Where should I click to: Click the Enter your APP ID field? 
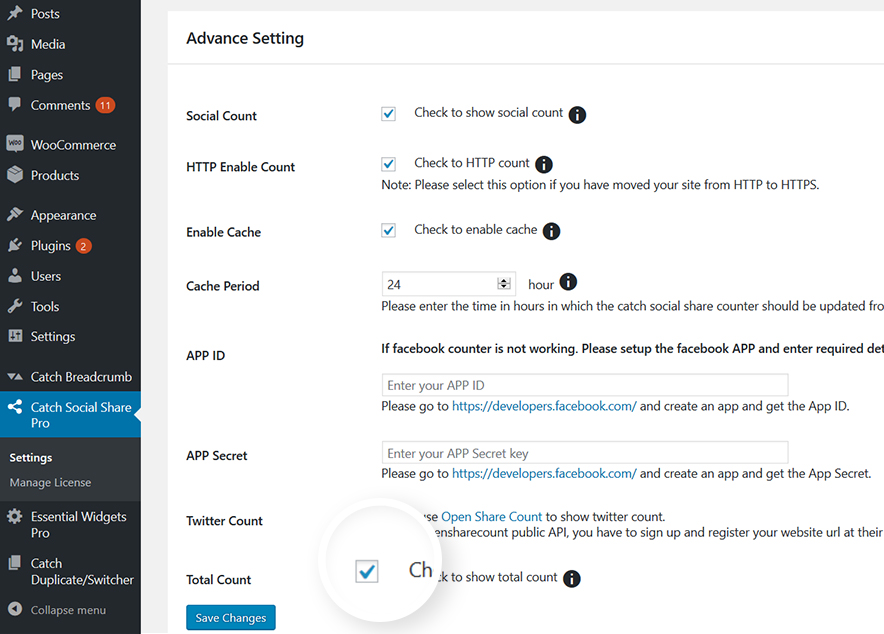[x=585, y=385]
